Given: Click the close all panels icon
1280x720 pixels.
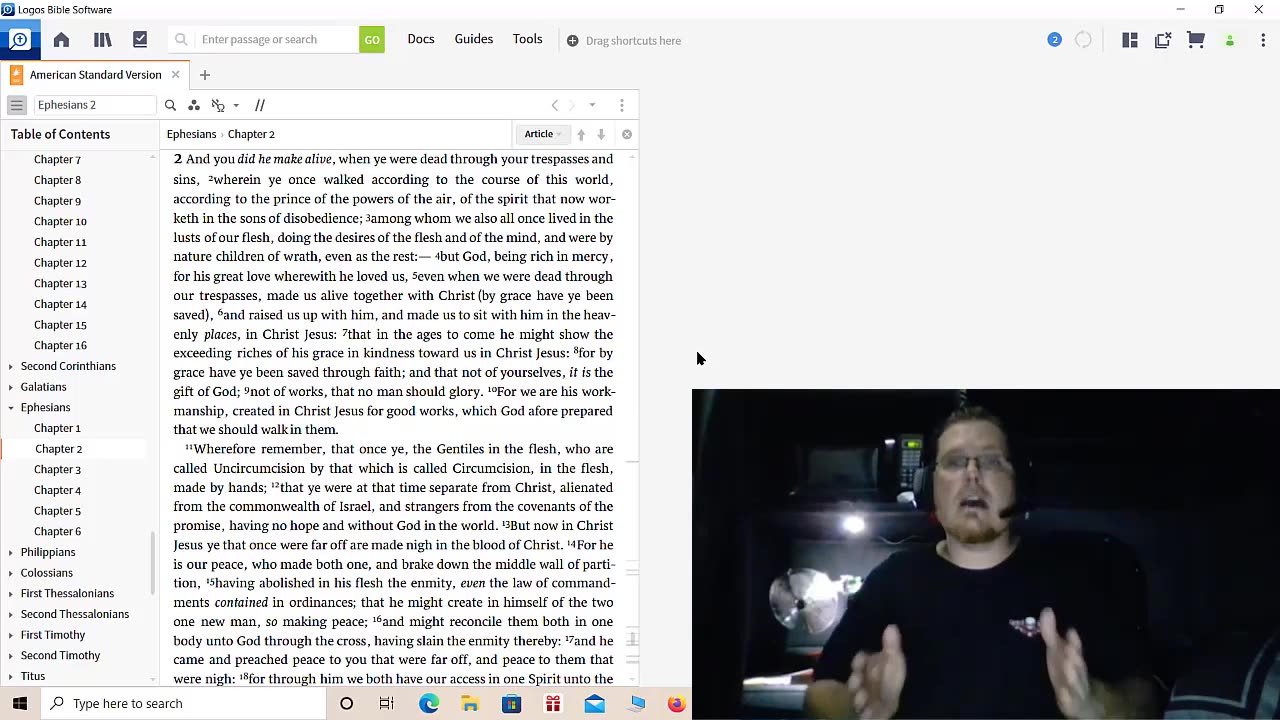Looking at the screenshot, I should tap(1163, 40).
